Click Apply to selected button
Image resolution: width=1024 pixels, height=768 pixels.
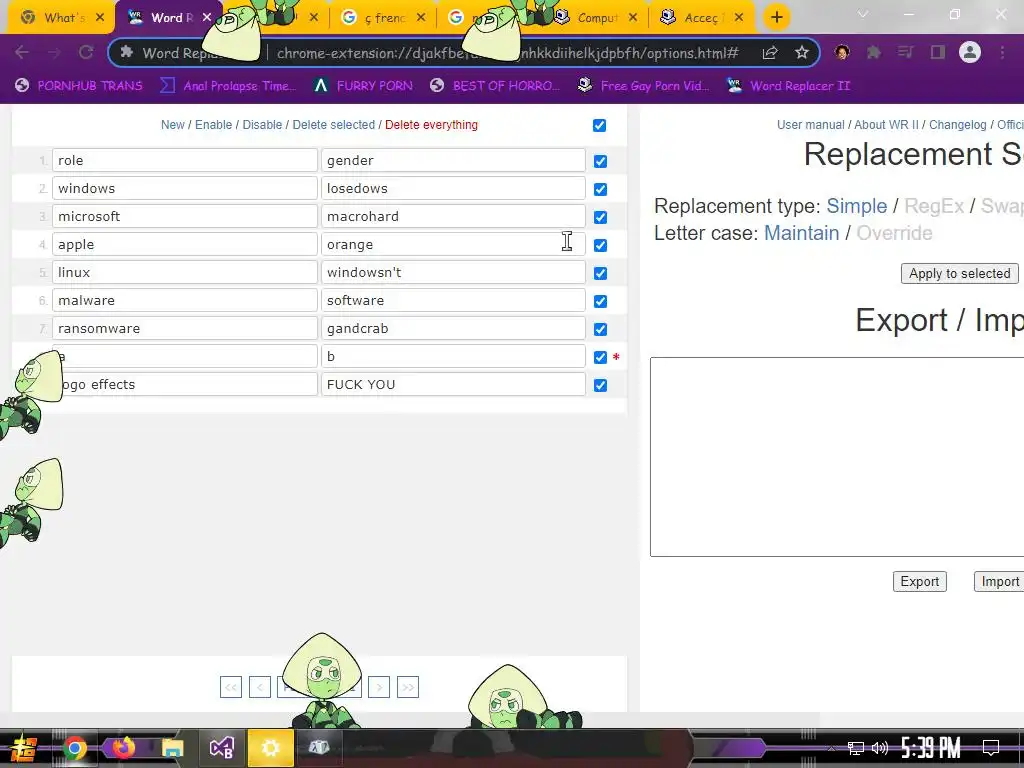tap(959, 274)
